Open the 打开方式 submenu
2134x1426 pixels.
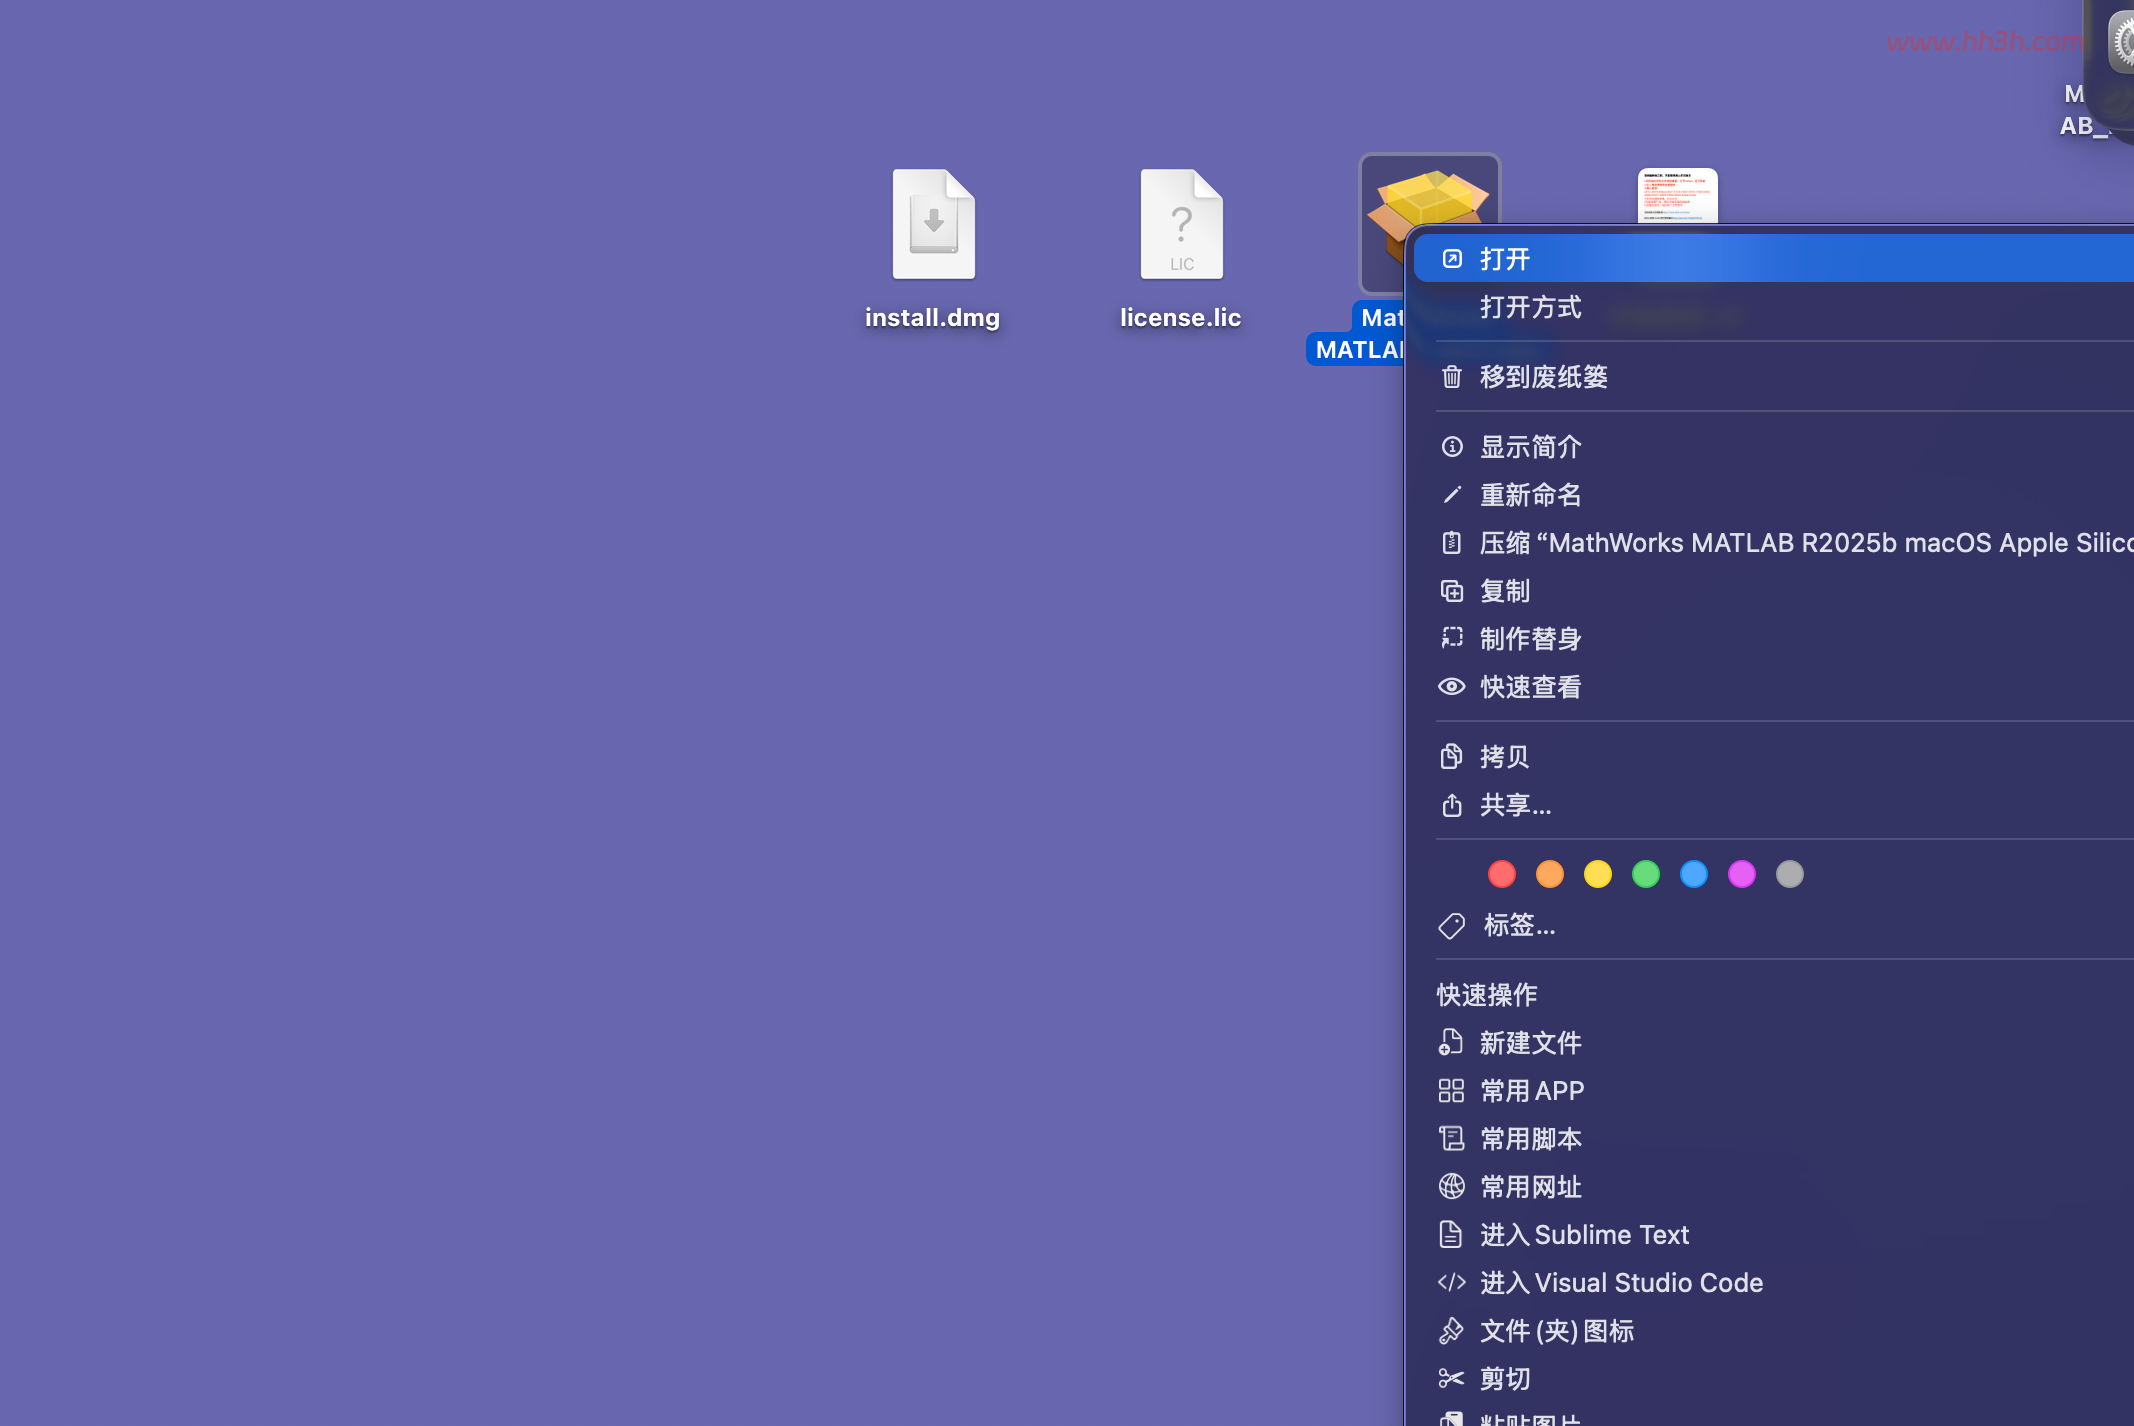1774,307
